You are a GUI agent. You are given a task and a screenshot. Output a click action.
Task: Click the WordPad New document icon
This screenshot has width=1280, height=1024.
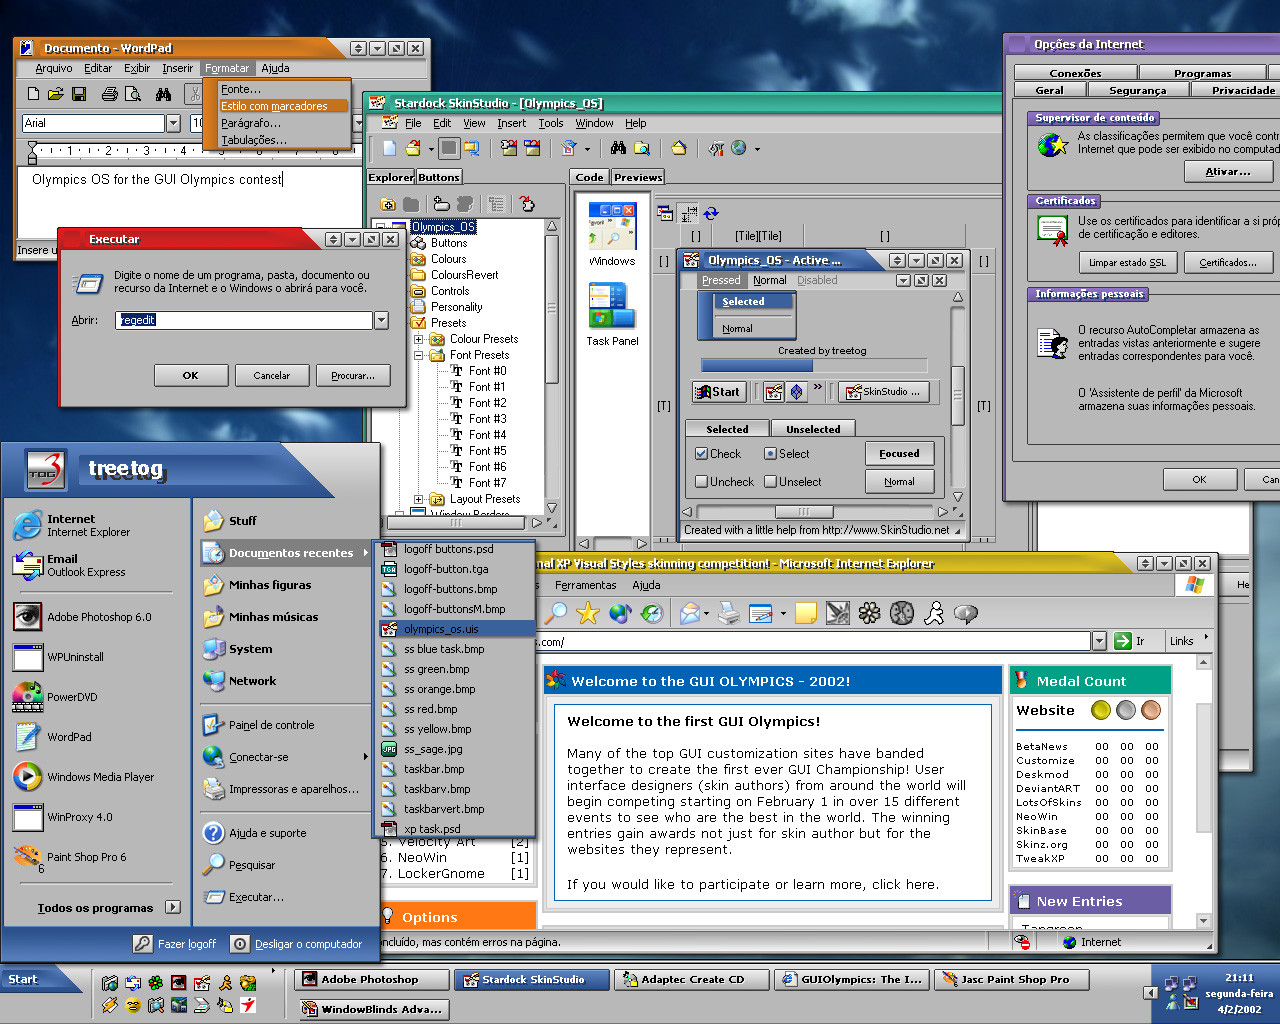pos(33,94)
